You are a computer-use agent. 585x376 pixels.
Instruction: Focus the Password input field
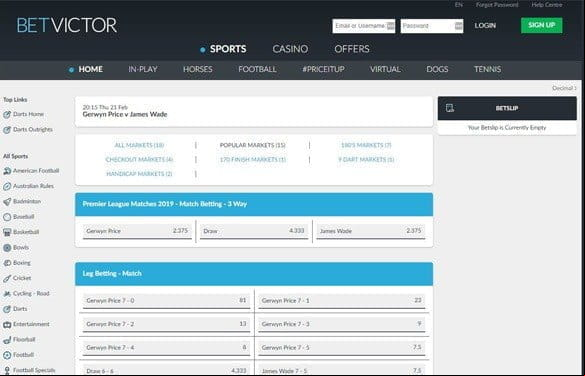(432, 26)
